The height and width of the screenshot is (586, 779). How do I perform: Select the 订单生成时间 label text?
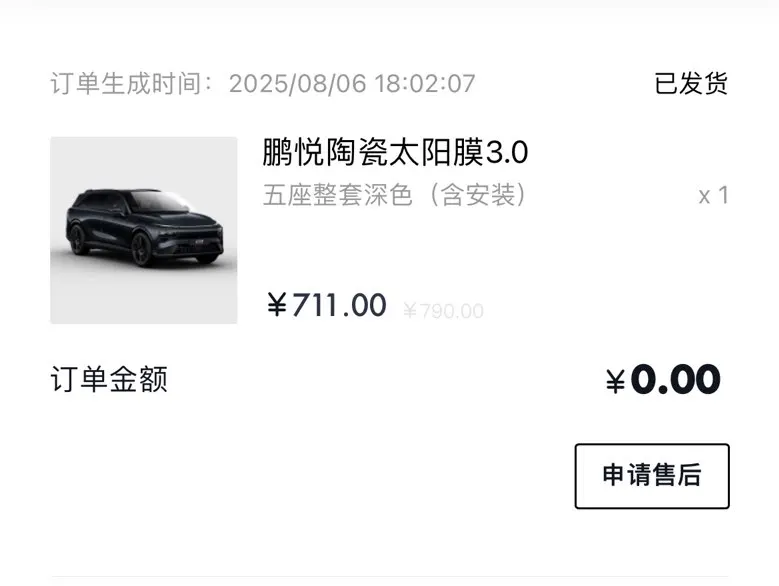(x=126, y=83)
